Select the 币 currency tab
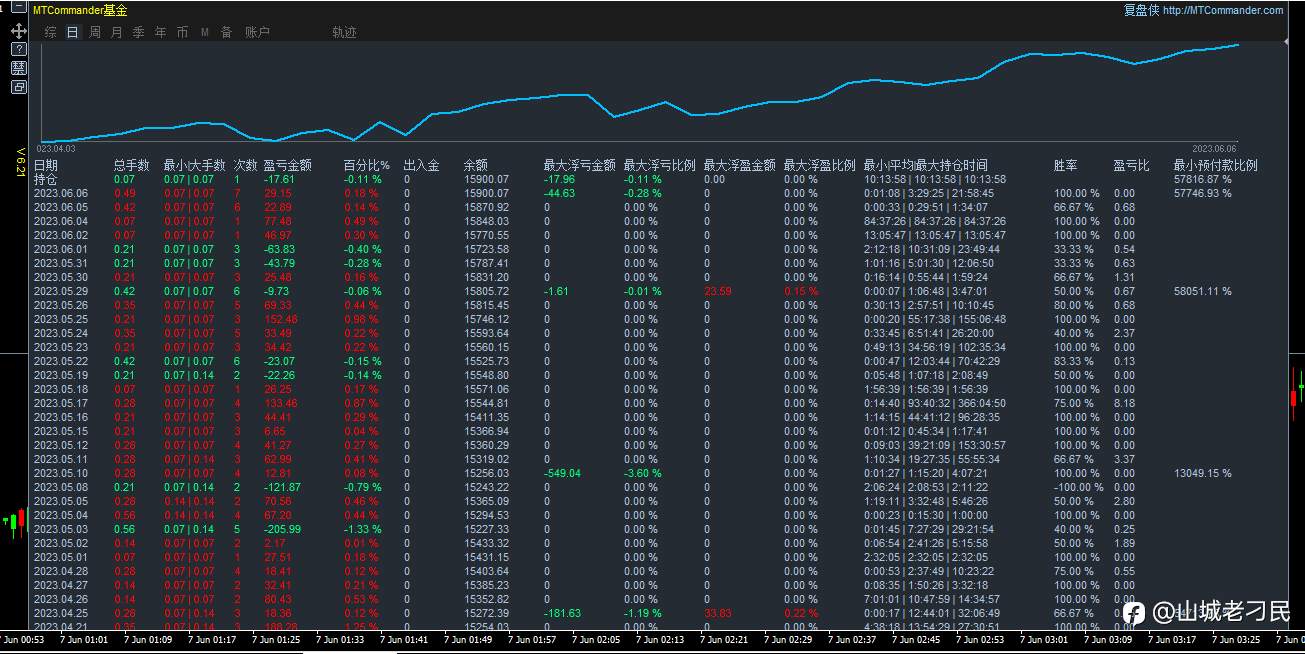Image resolution: width=1305 pixels, height=654 pixels. [183, 32]
